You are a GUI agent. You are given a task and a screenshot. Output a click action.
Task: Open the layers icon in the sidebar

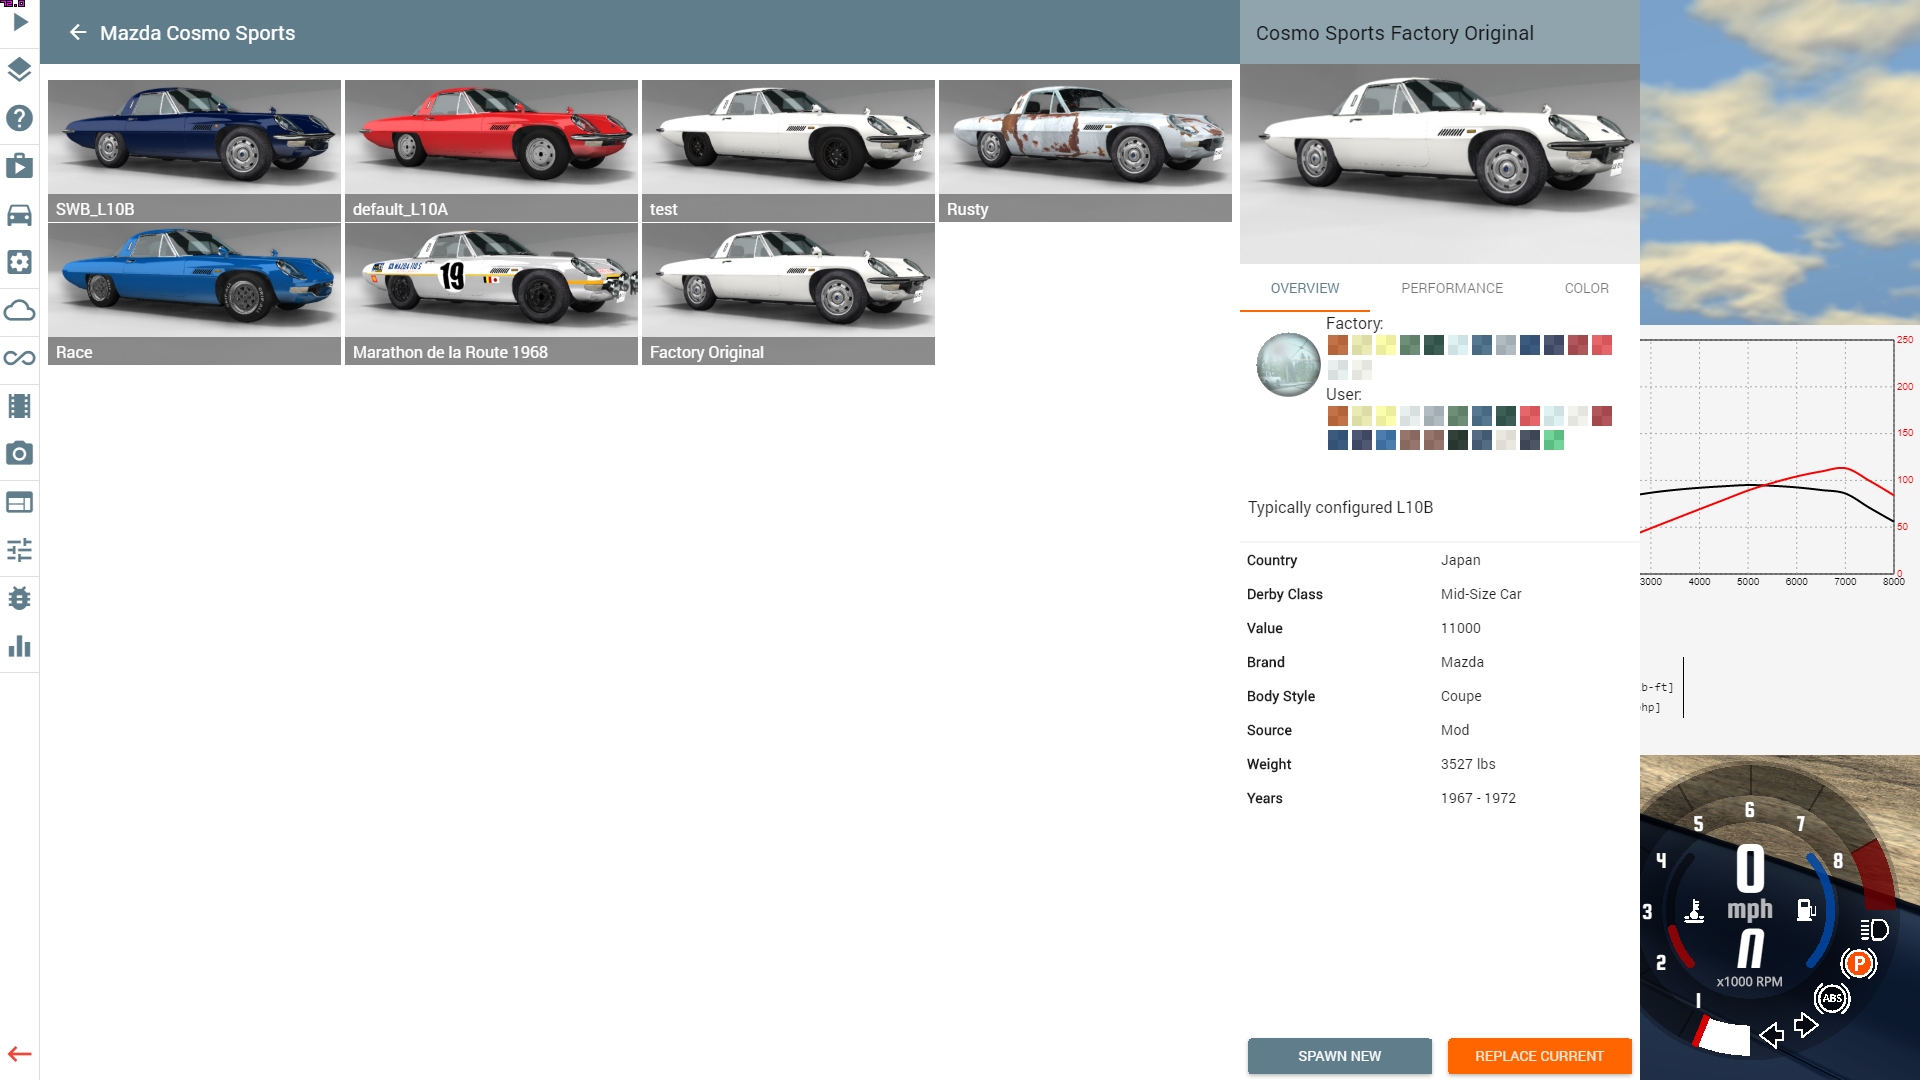click(20, 70)
